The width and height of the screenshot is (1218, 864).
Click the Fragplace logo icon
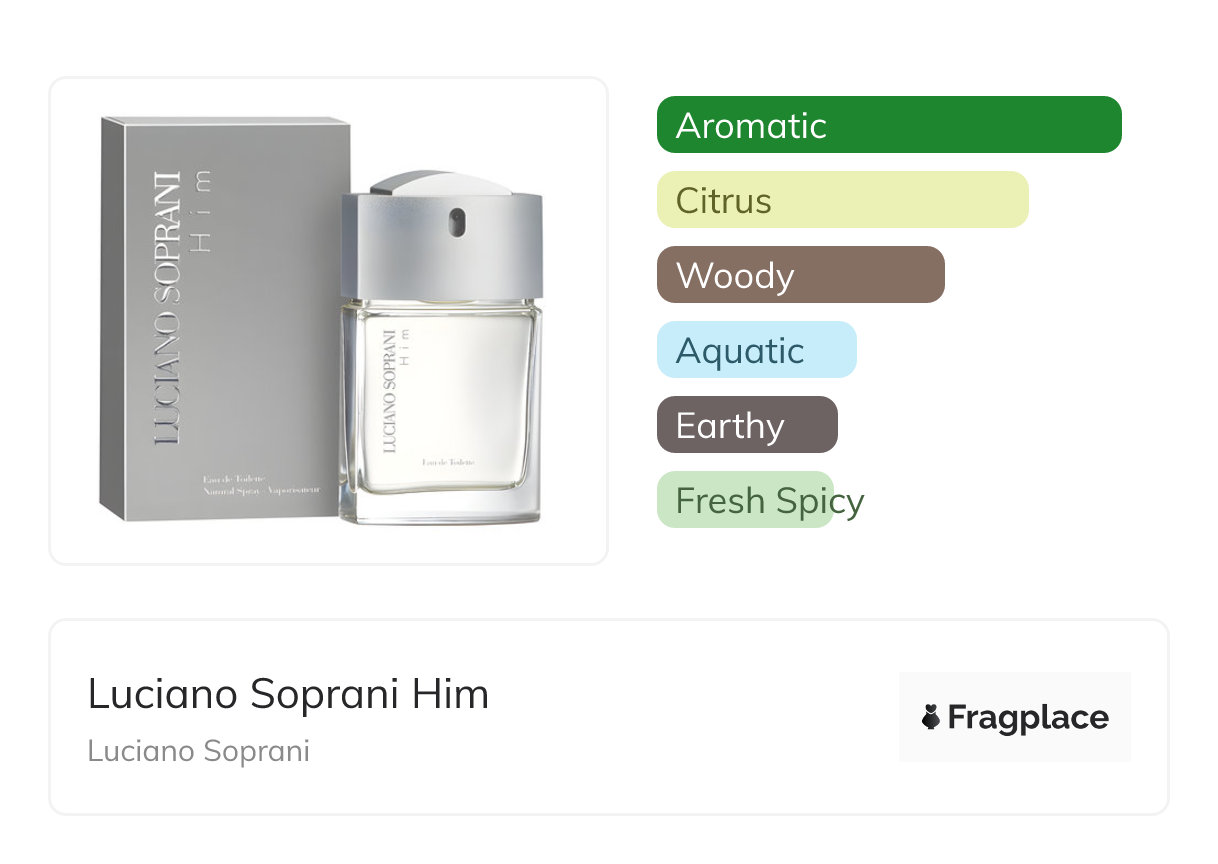point(931,717)
